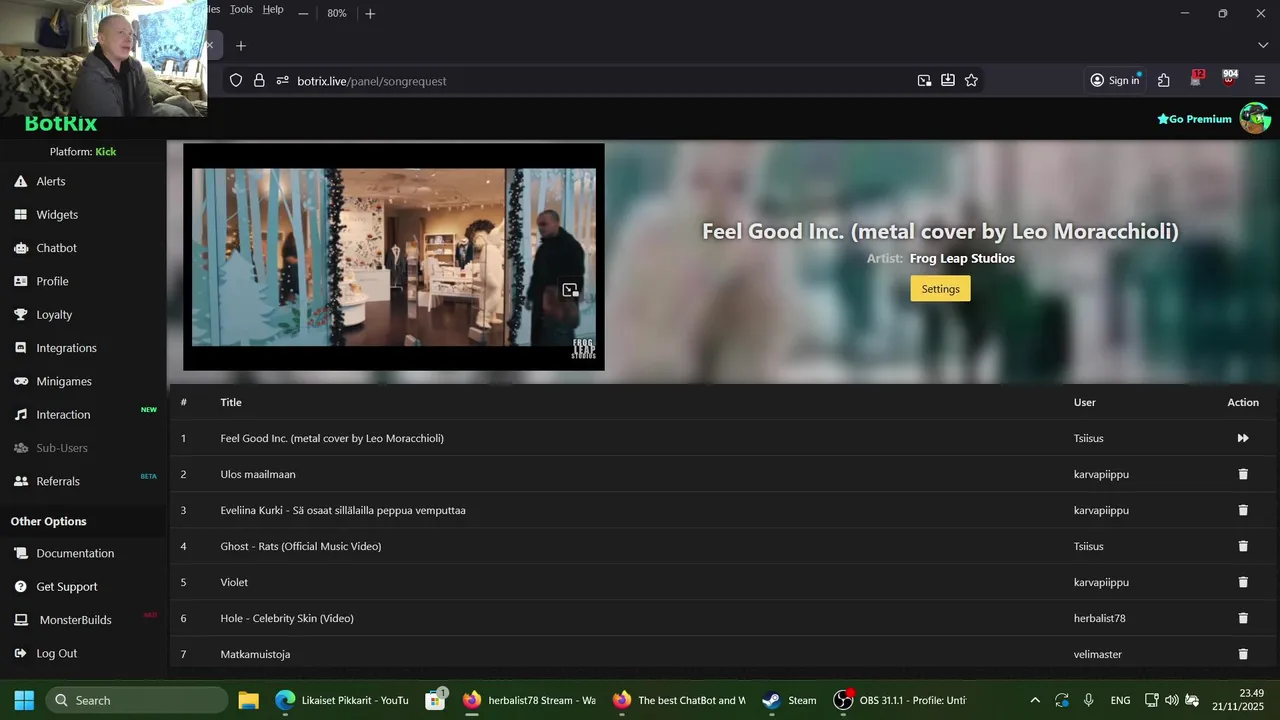The image size is (1280, 720).
Task: Click the Title column header
Action: (x=231, y=402)
